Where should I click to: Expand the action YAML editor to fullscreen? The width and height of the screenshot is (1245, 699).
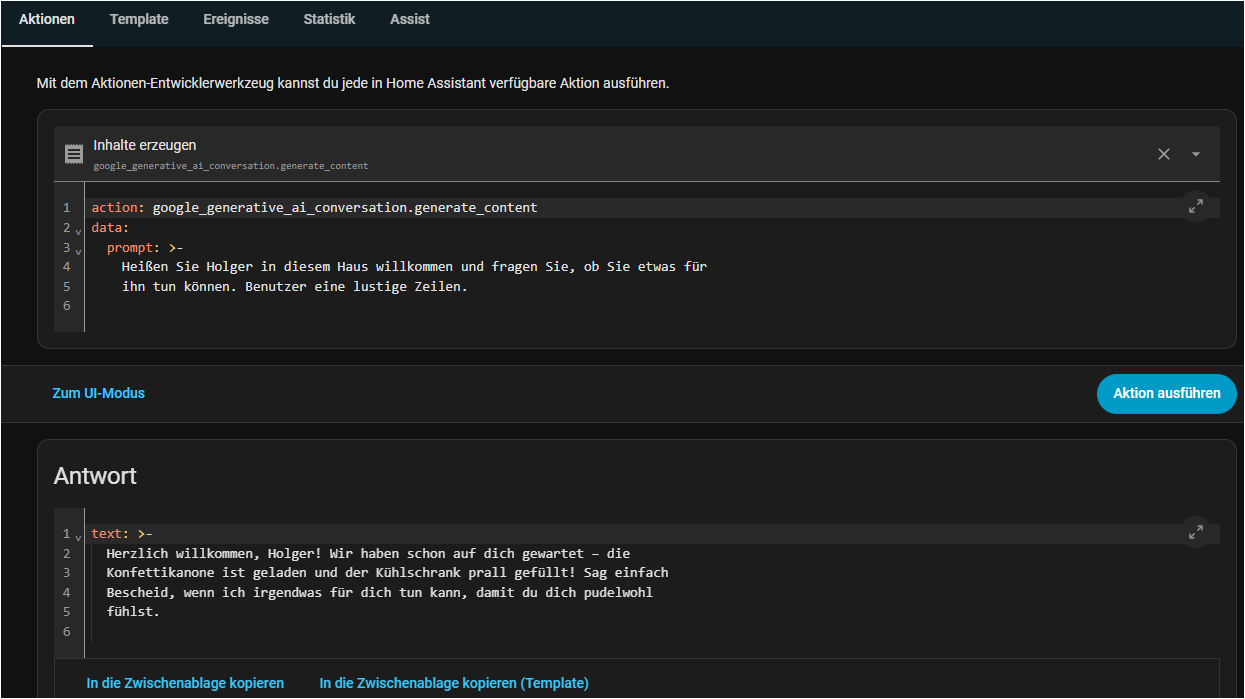tap(1196, 206)
